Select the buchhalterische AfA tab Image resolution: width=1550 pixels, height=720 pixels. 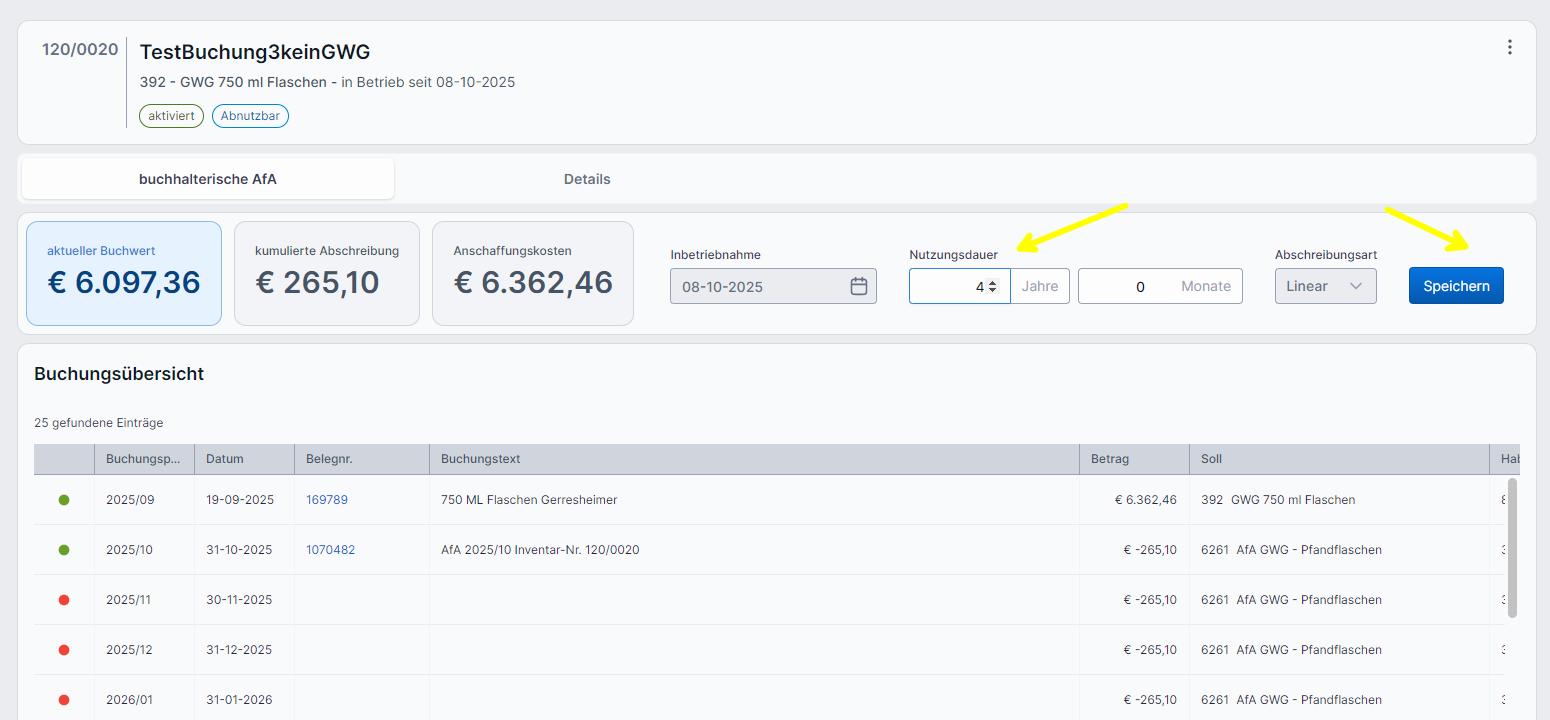pyautogui.click(x=208, y=179)
